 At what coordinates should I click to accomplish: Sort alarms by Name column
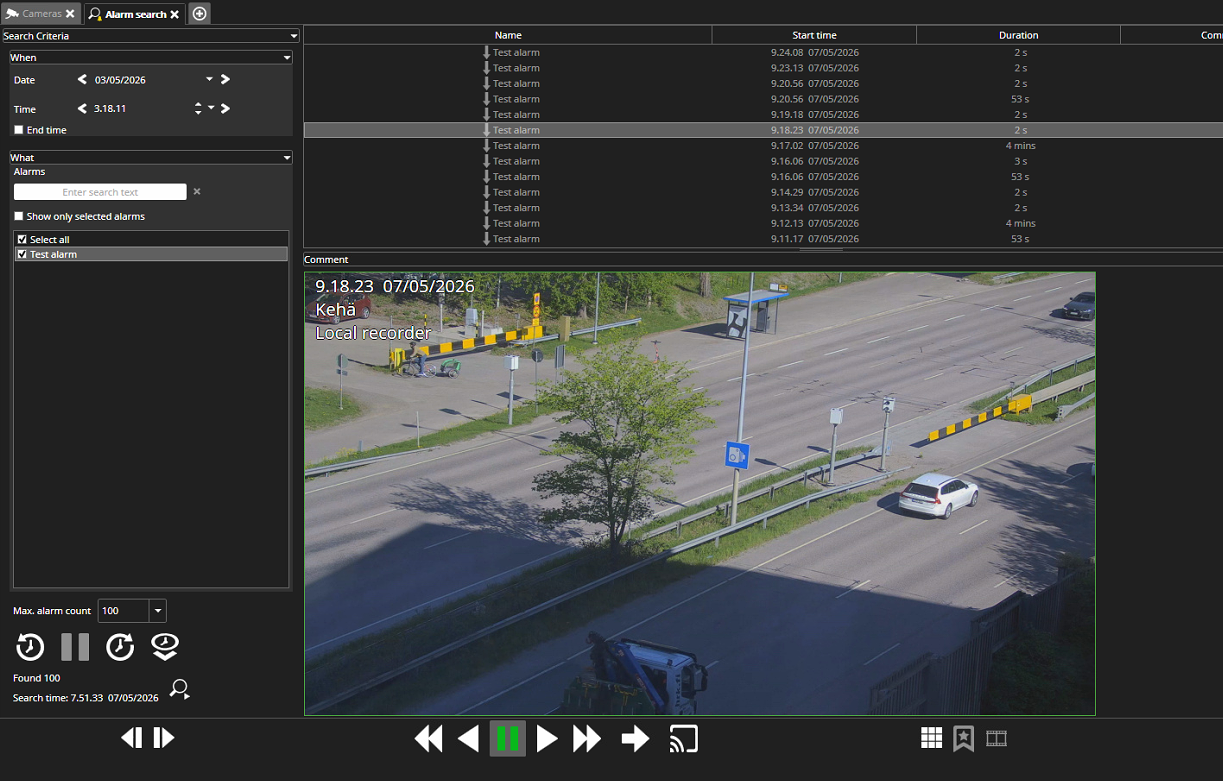coord(508,35)
